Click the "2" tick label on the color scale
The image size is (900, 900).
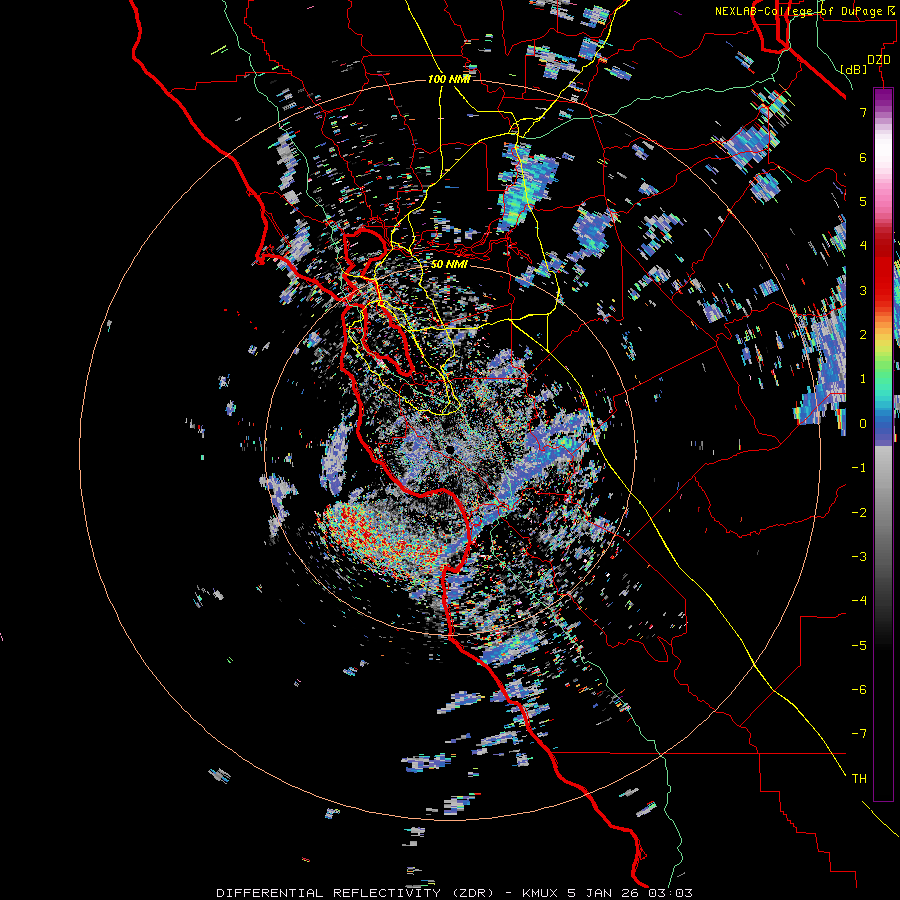pos(863,335)
